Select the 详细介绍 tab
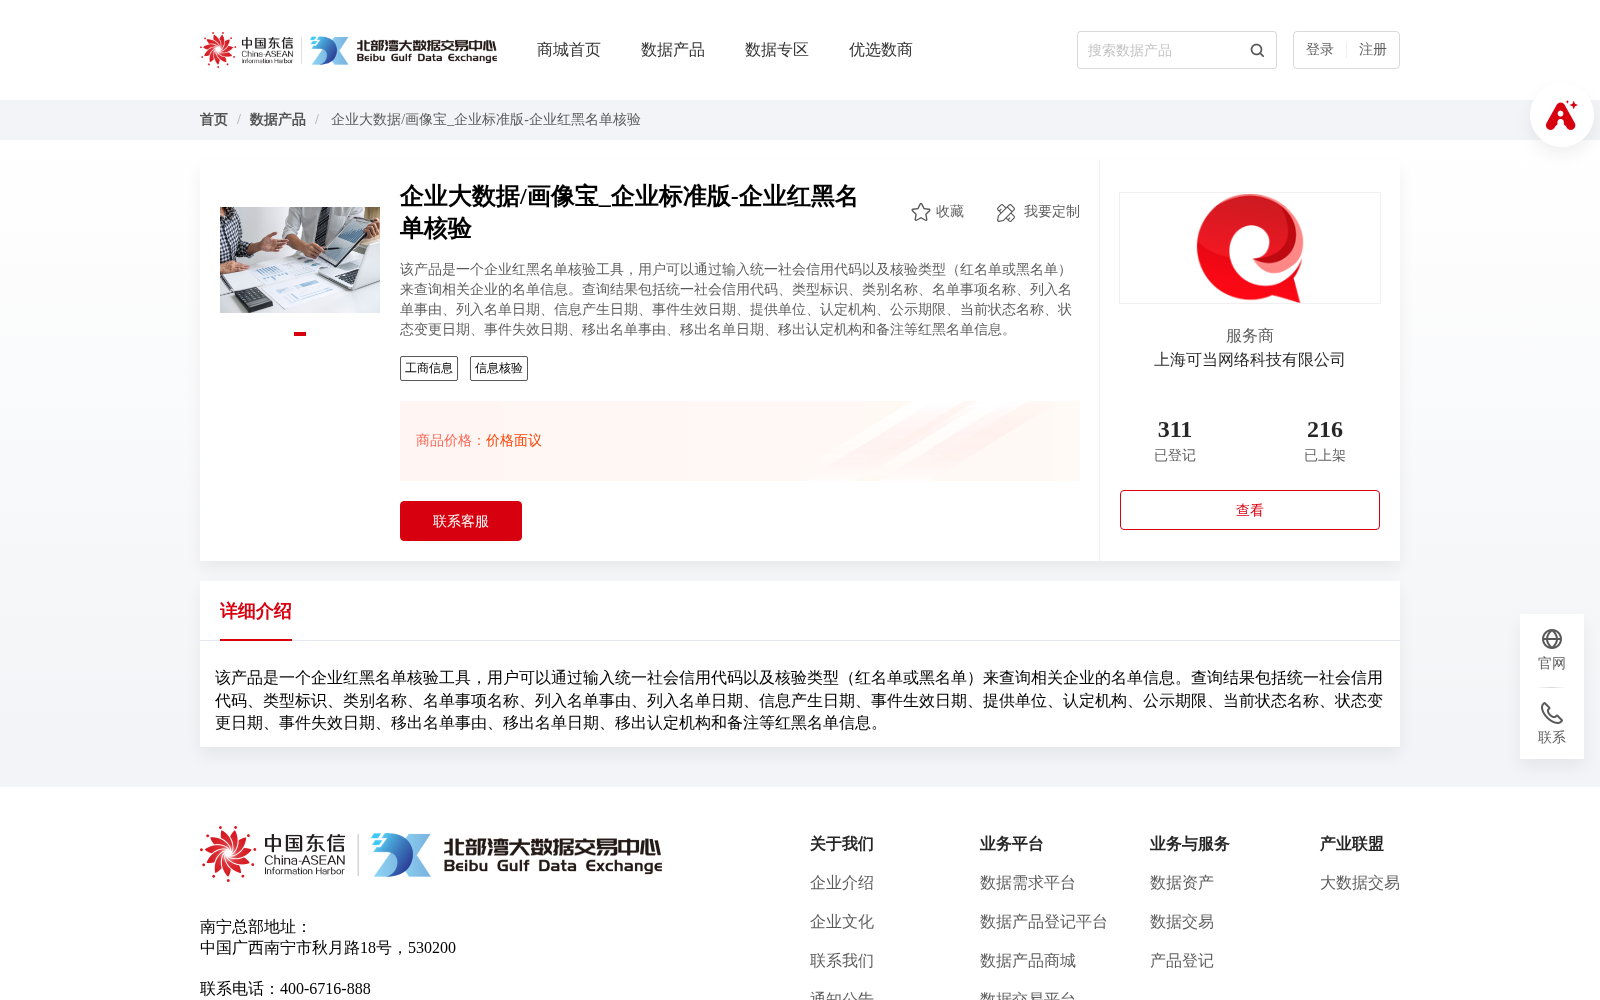The height and width of the screenshot is (1000, 1600). click(256, 611)
